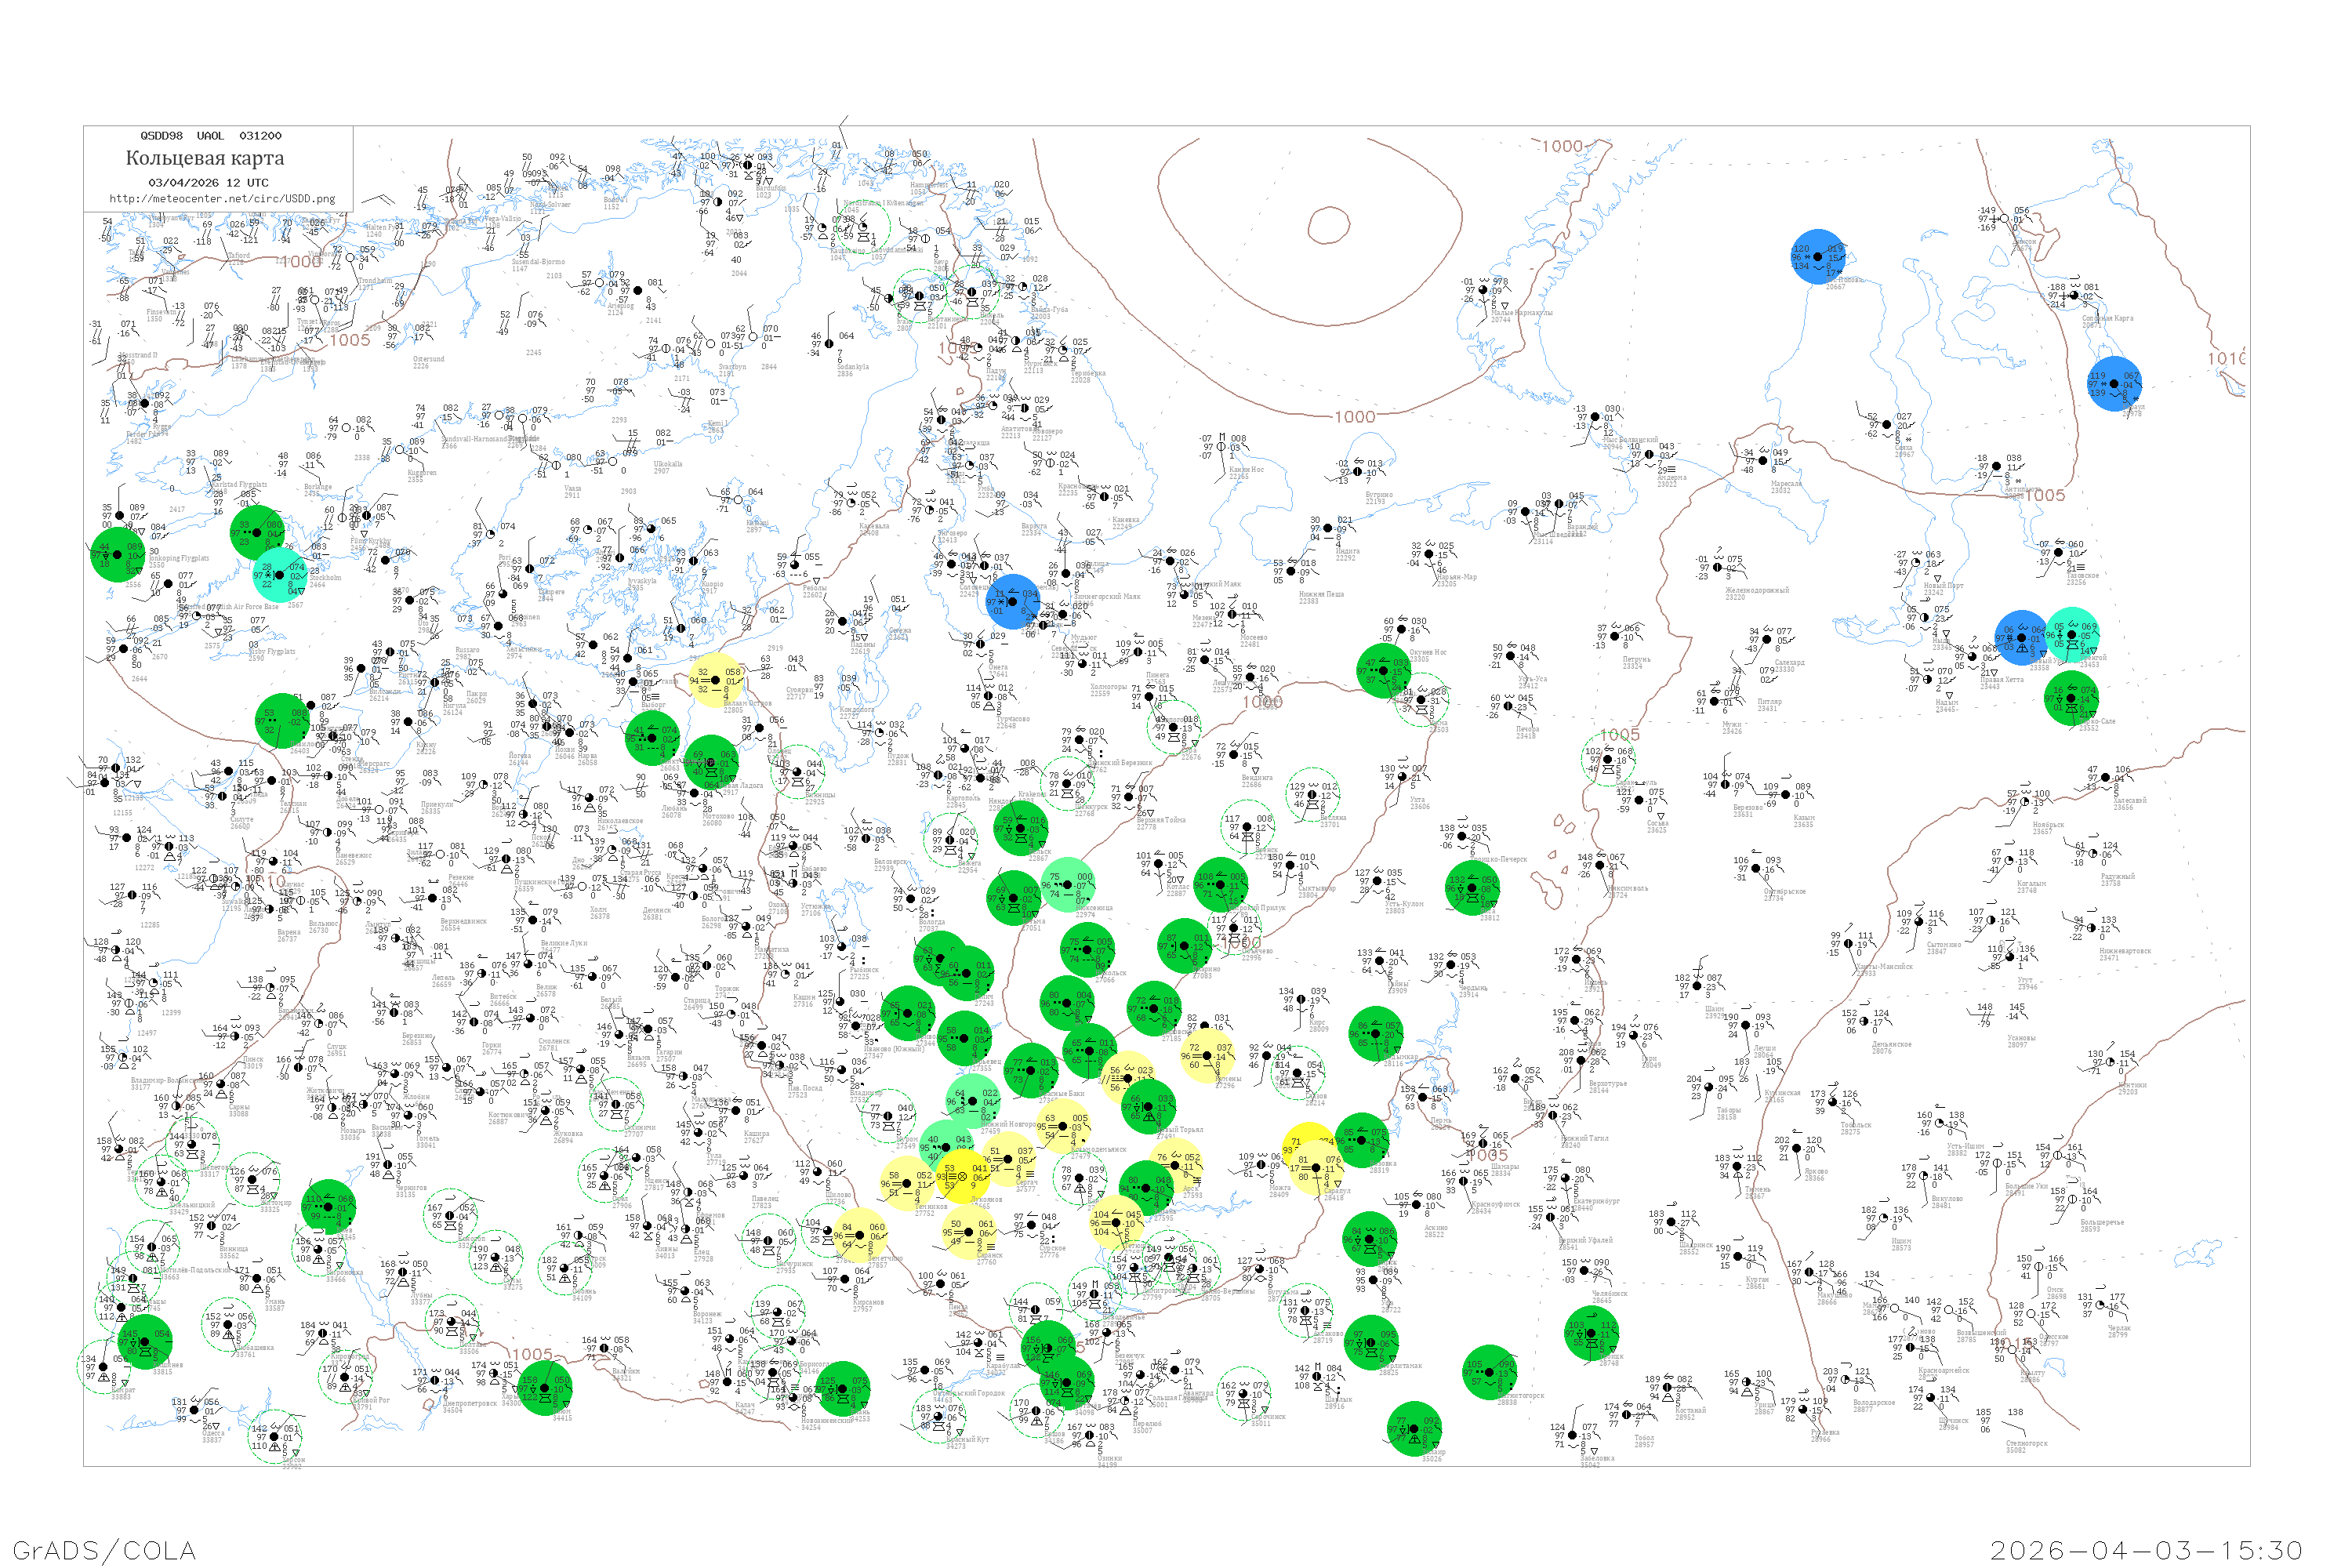Click the 2026-04-03-15:30 timestamp at bottom right
Viewport: 2352px width, 1568px height.
click(2146, 1550)
